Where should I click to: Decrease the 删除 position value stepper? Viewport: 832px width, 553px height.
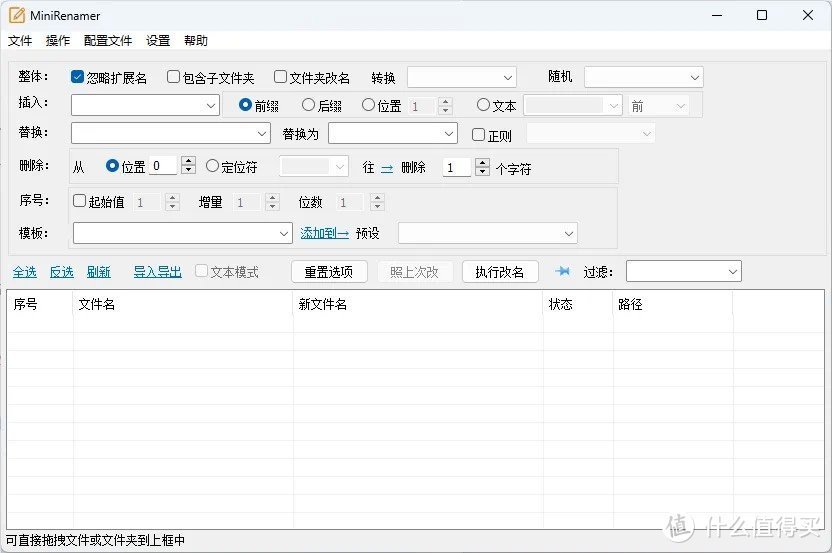(x=188, y=170)
